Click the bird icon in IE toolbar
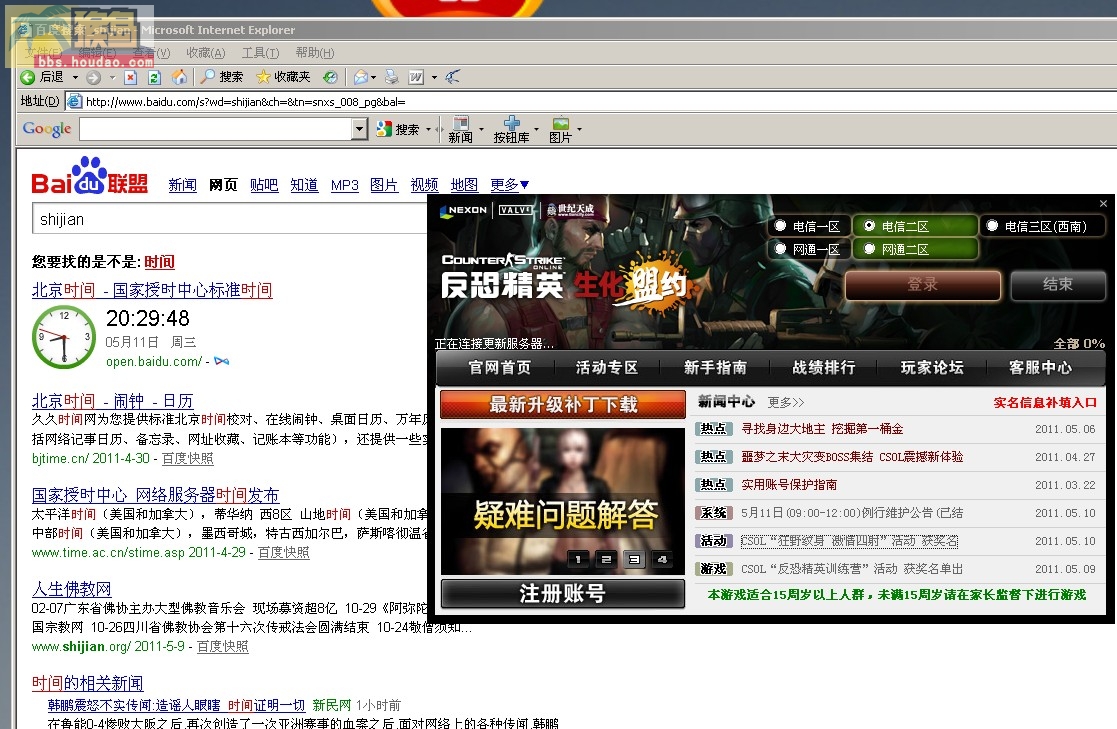Image resolution: width=1117 pixels, height=729 pixels. (x=452, y=76)
